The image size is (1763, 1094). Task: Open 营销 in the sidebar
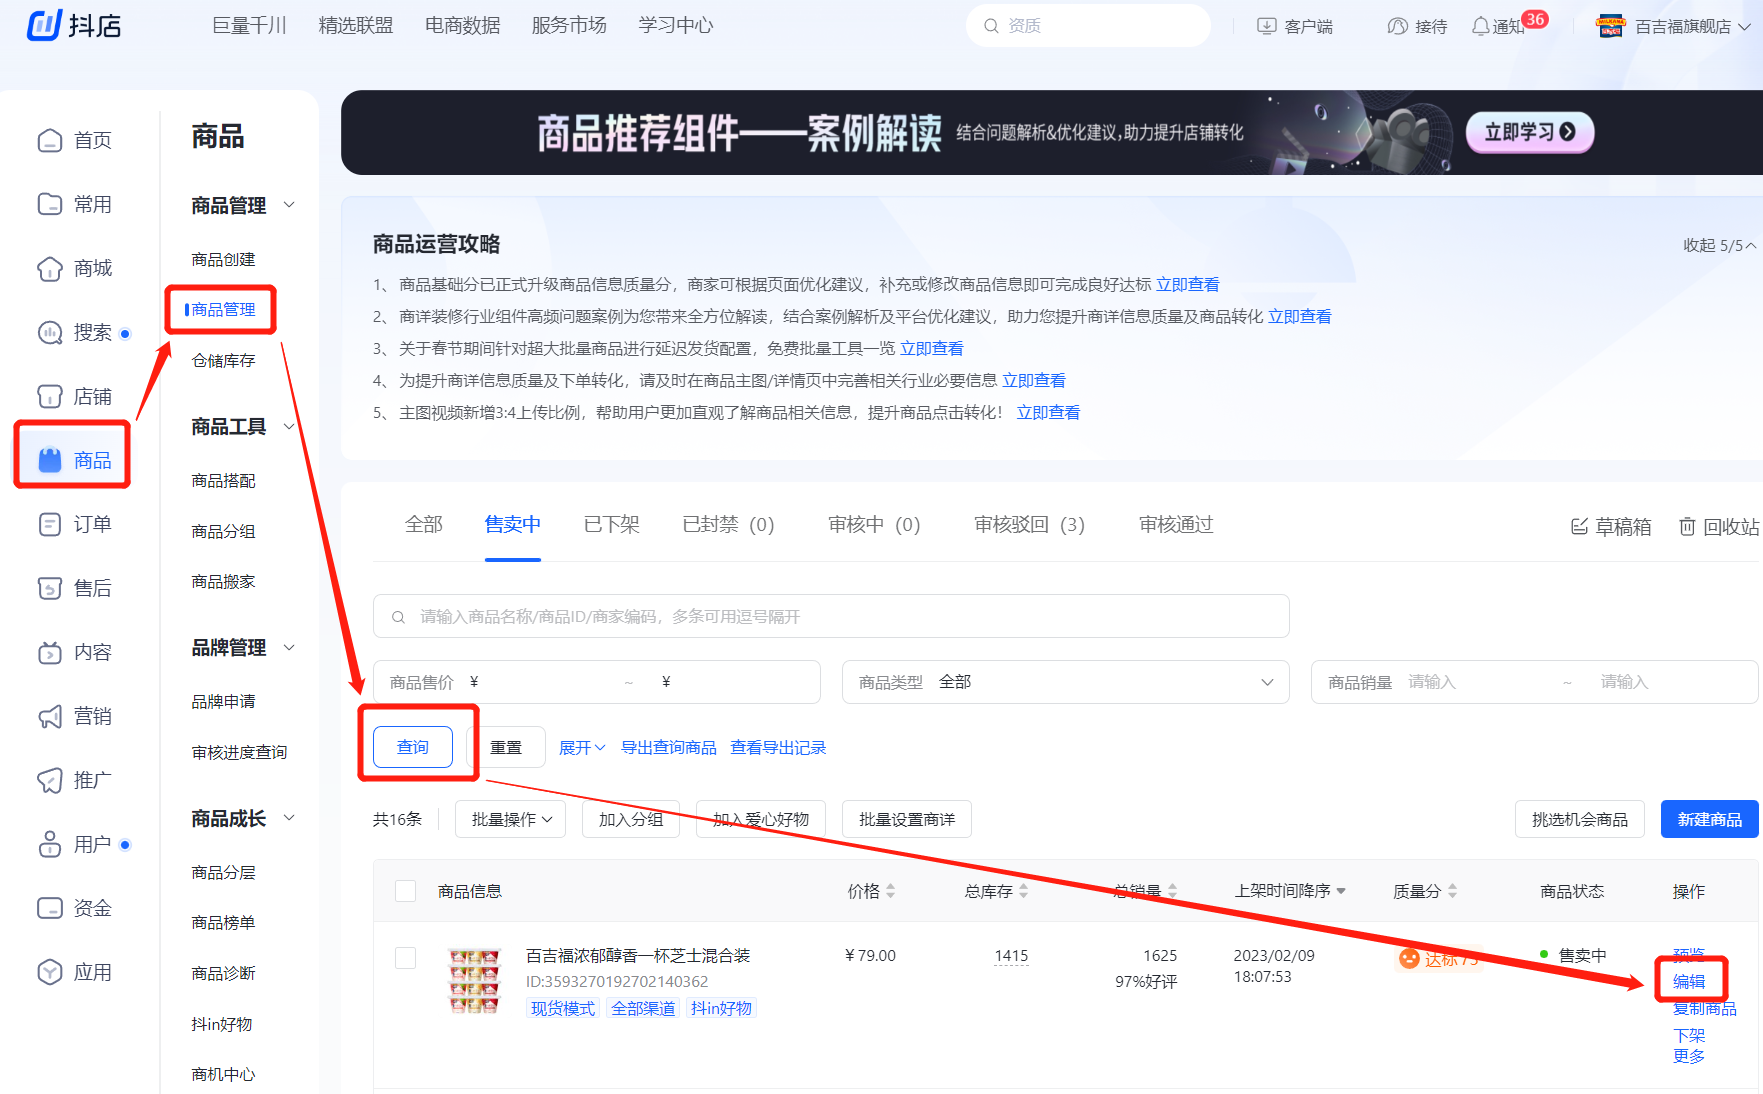(74, 716)
